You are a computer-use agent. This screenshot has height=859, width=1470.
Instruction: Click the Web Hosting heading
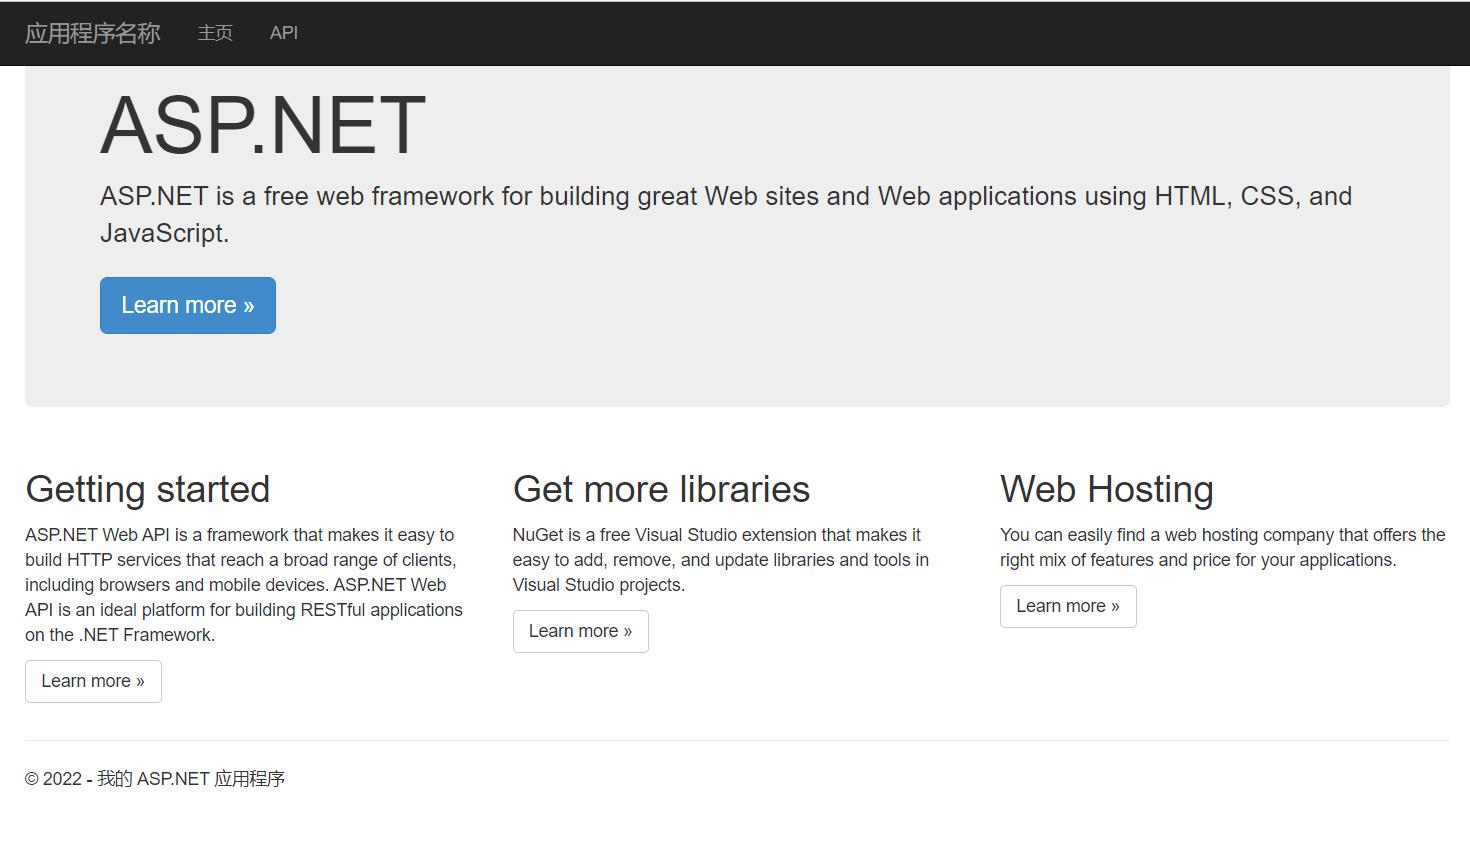[x=1107, y=489]
